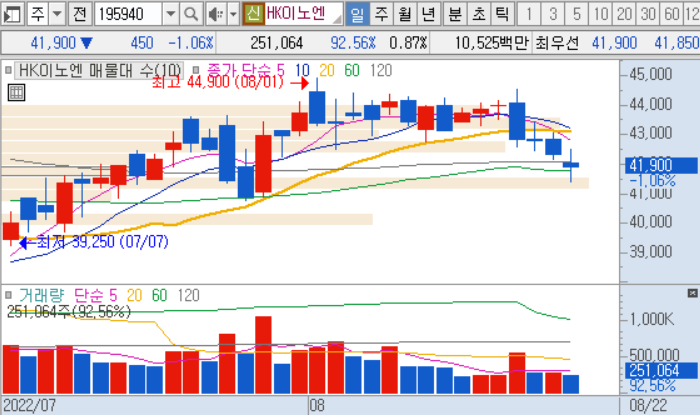
Task: Click the 종가 단순 moving average label
Action: (240, 70)
